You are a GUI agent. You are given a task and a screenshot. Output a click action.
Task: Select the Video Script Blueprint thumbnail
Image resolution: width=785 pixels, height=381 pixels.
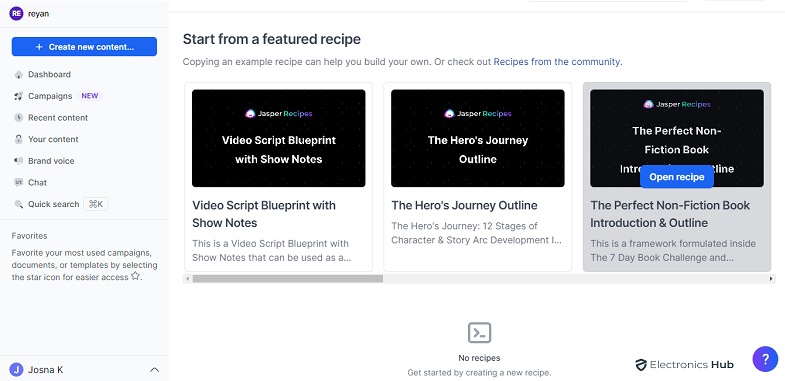tap(279, 138)
